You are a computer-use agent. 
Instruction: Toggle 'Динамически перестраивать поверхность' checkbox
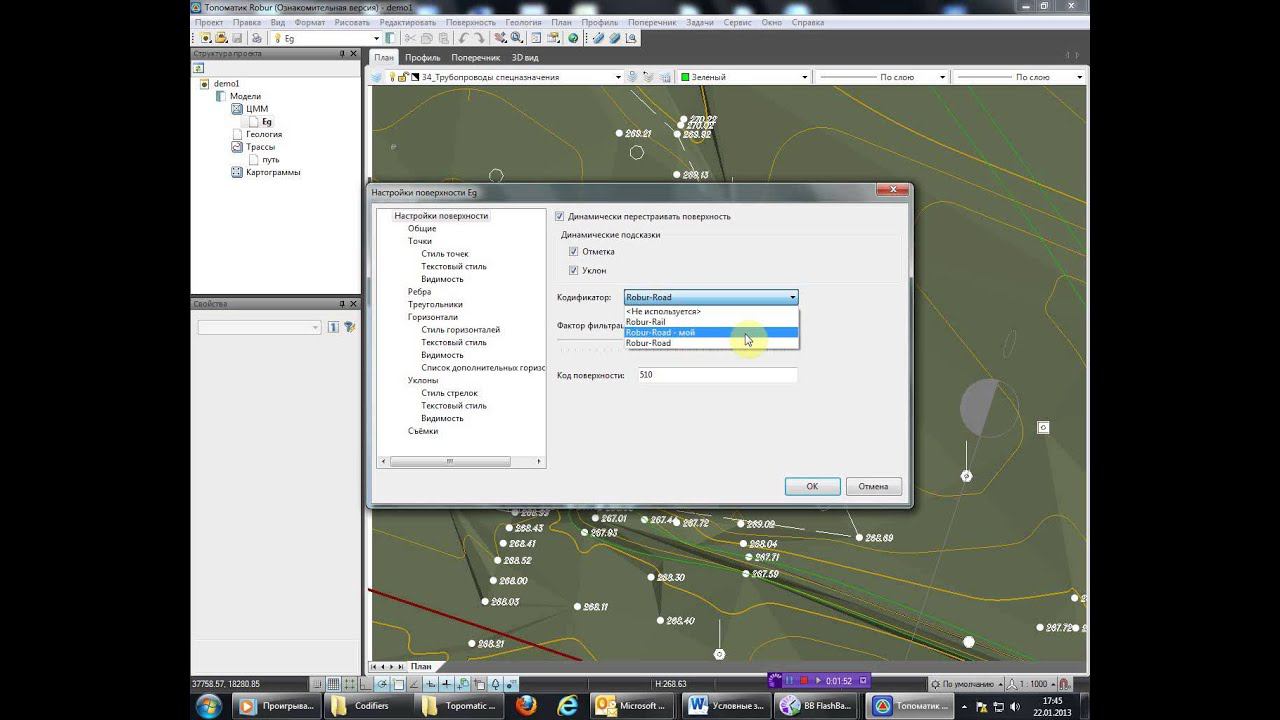tap(560, 216)
